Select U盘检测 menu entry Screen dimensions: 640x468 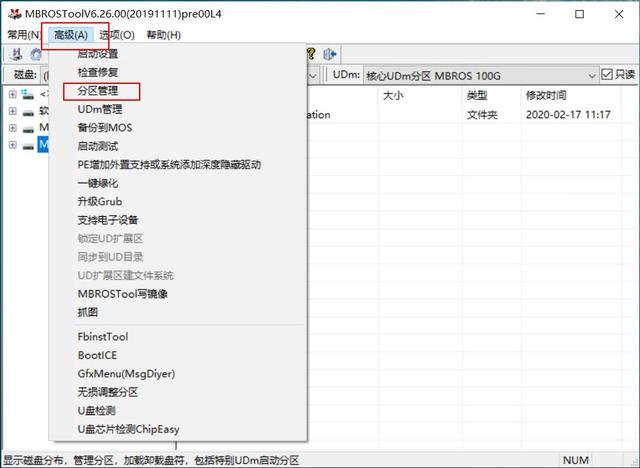pos(97,410)
